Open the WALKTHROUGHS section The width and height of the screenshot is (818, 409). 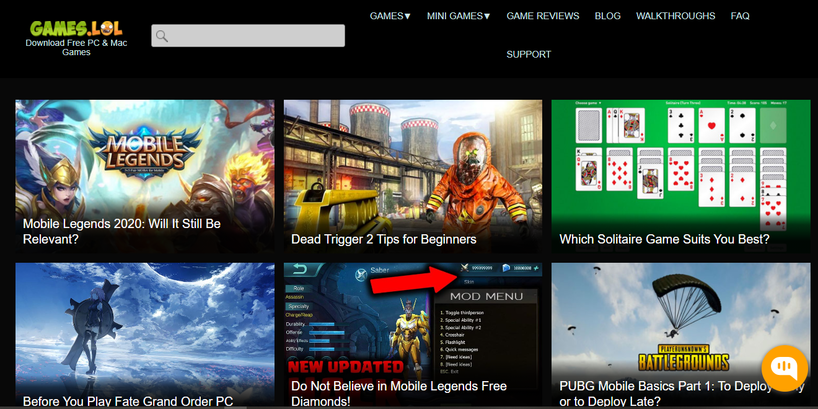coord(676,16)
